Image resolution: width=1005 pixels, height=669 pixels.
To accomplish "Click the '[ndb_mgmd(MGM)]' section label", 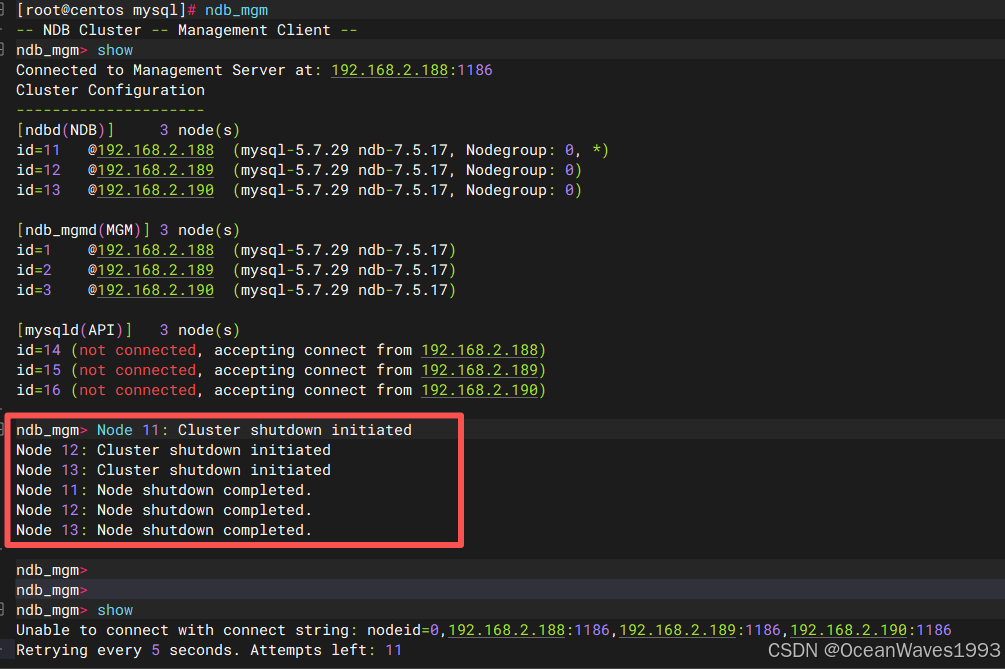I will 83,230.
